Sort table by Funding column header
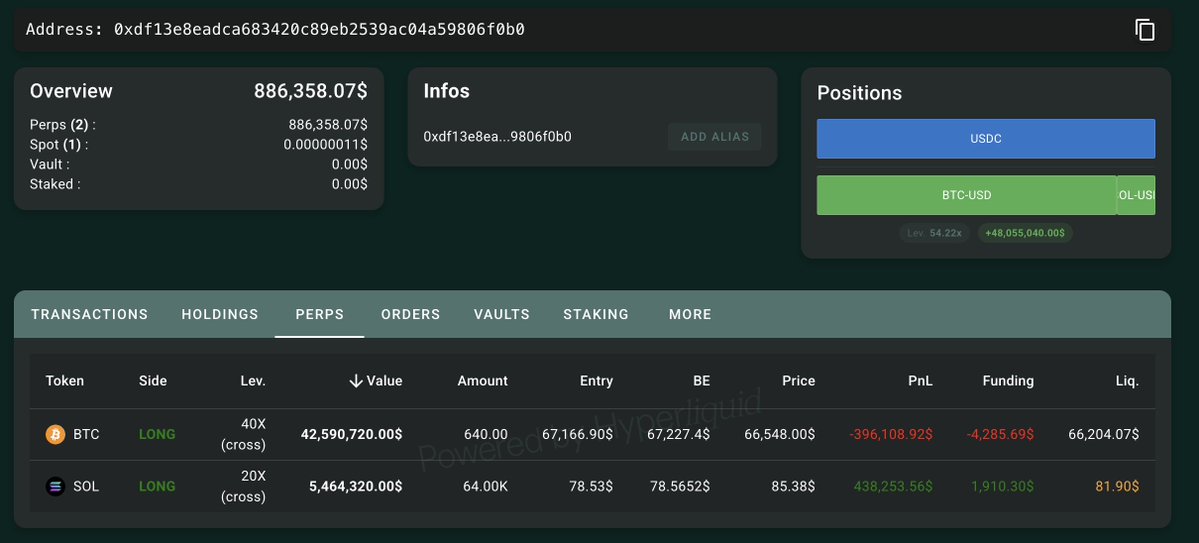The height and width of the screenshot is (543, 1199). [x=1008, y=381]
